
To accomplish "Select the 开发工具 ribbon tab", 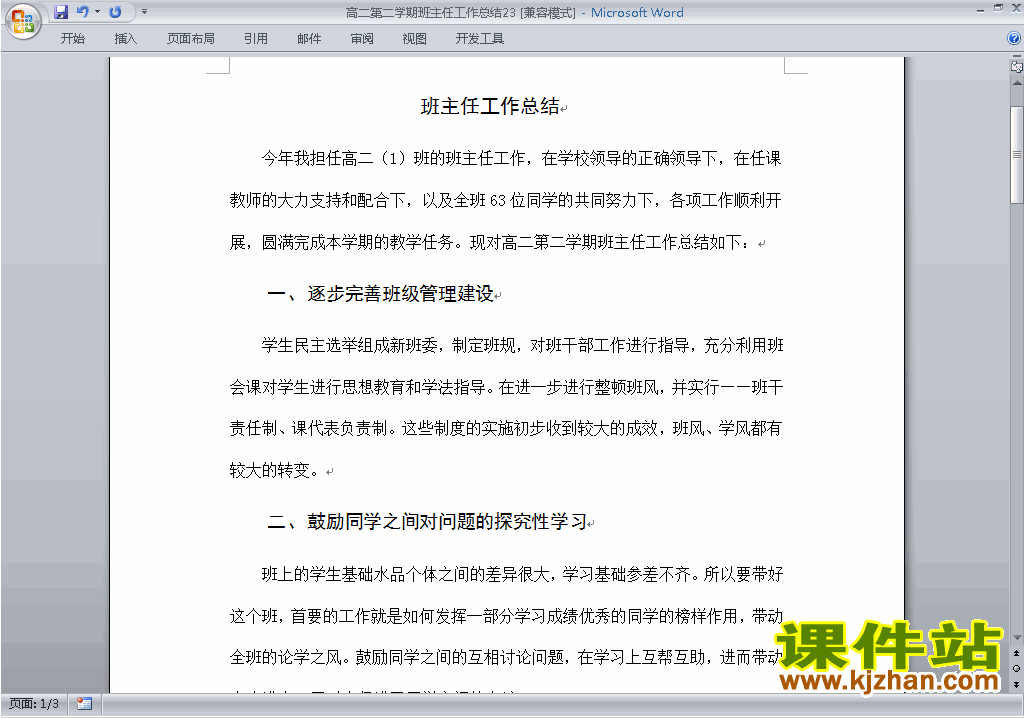I will 479,39.
